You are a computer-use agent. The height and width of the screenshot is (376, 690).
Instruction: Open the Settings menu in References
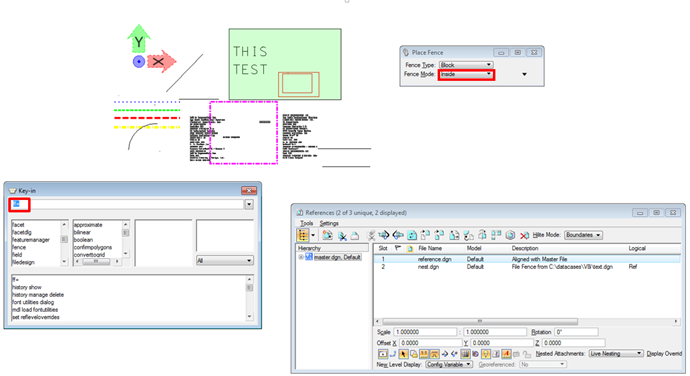click(x=329, y=223)
